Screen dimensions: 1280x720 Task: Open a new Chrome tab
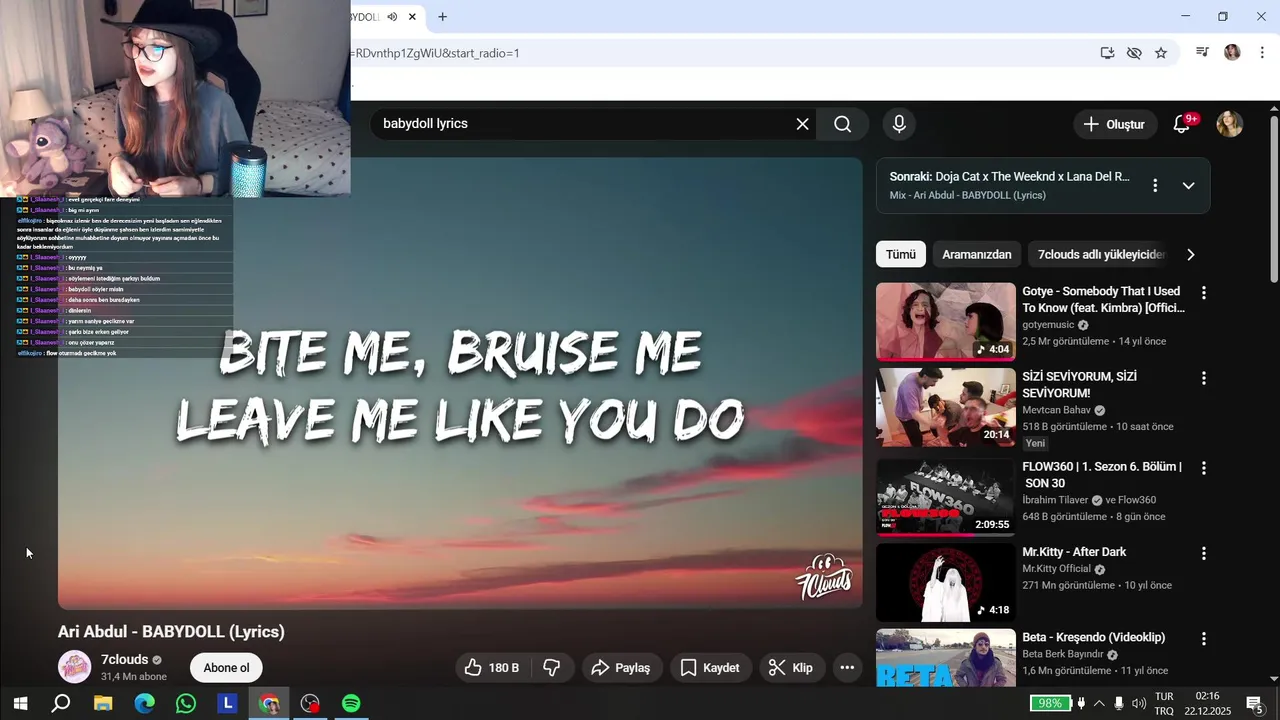coord(442,17)
